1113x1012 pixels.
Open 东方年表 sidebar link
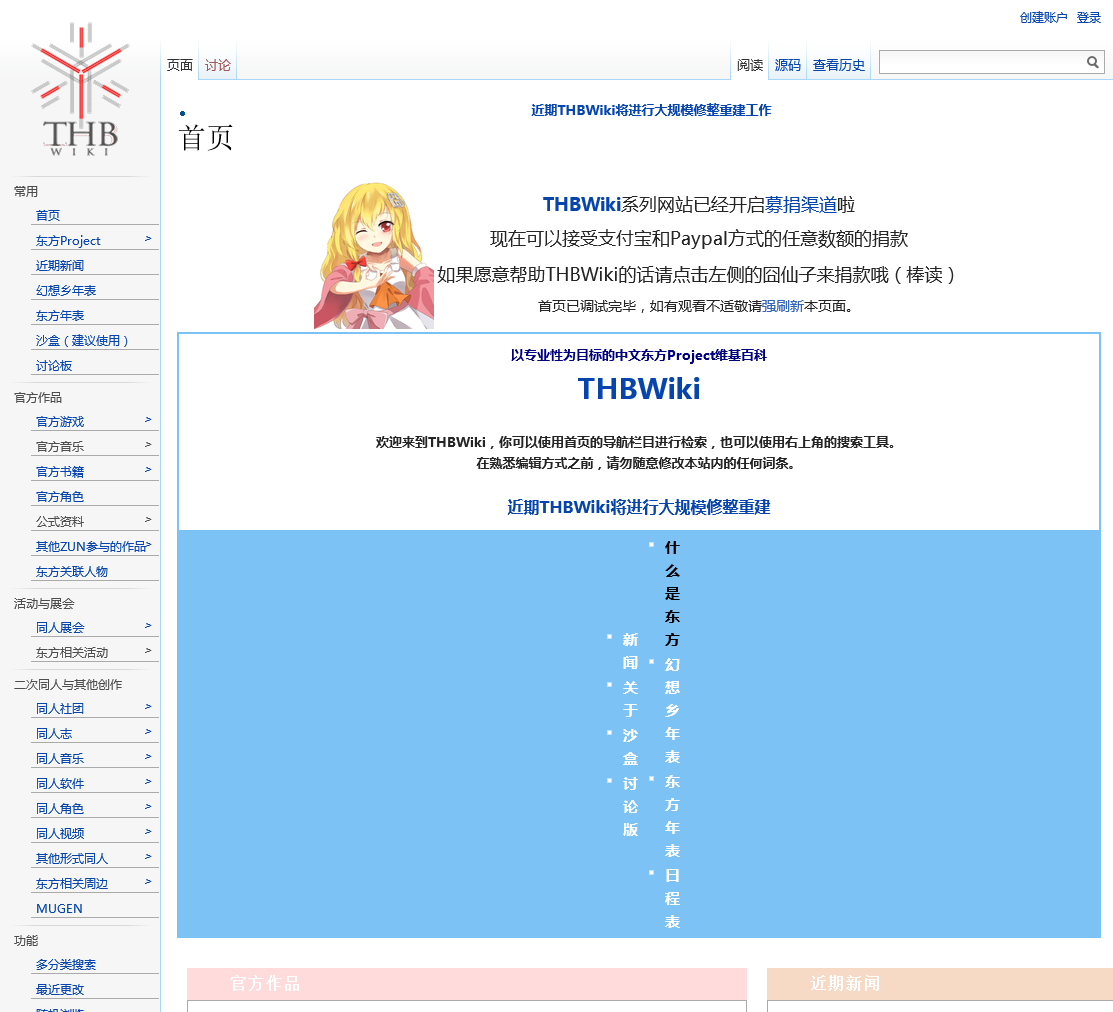coord(60,315)
